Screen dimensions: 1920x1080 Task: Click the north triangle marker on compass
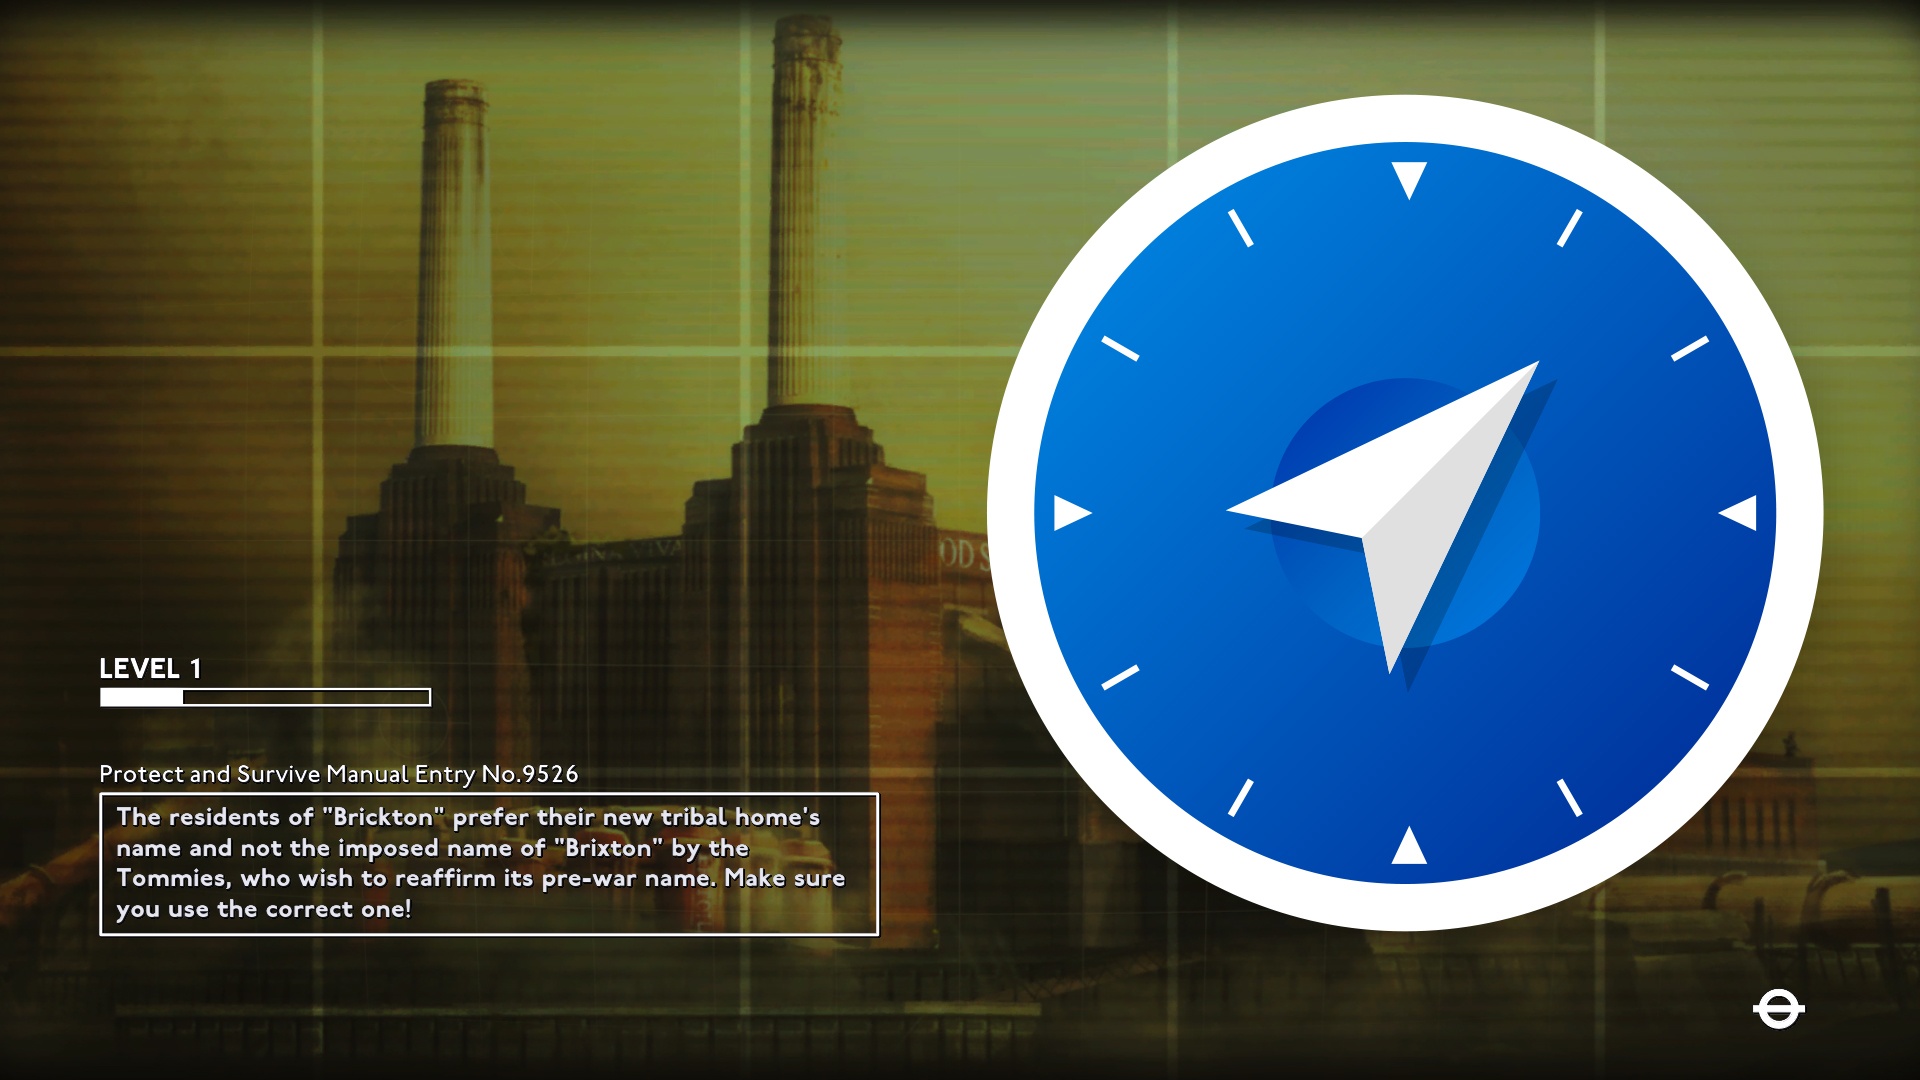click(x=1408, y=178)
